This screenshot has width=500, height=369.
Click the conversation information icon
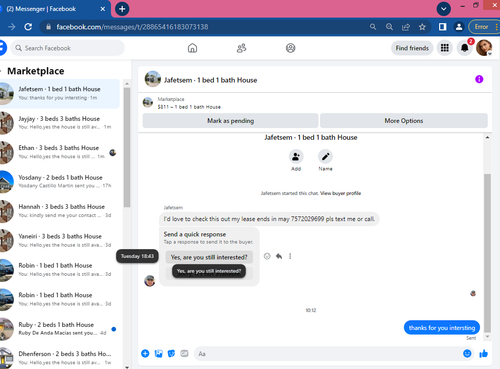click(x=479, y=79)
